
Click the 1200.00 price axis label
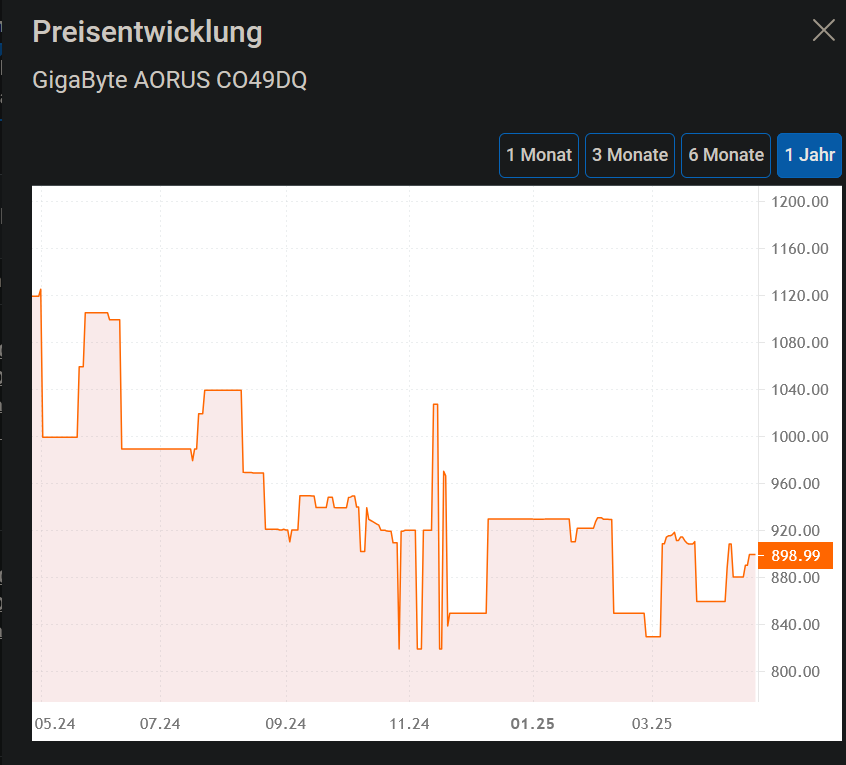(800, 202)
